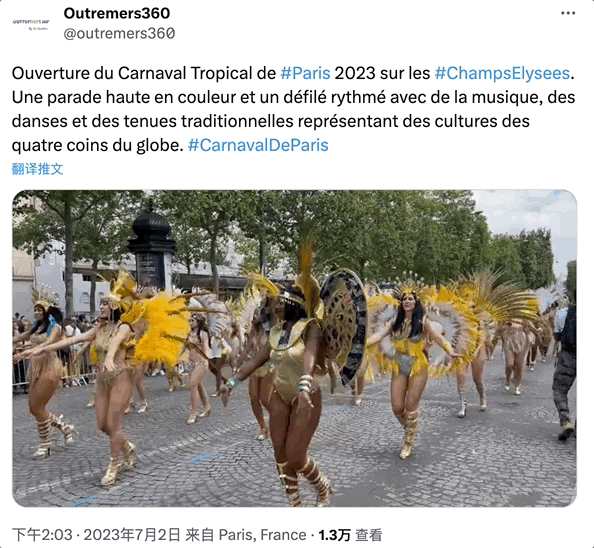View the 1.3万 查看 views count
The image size is (594, 548).
point(350,535)
